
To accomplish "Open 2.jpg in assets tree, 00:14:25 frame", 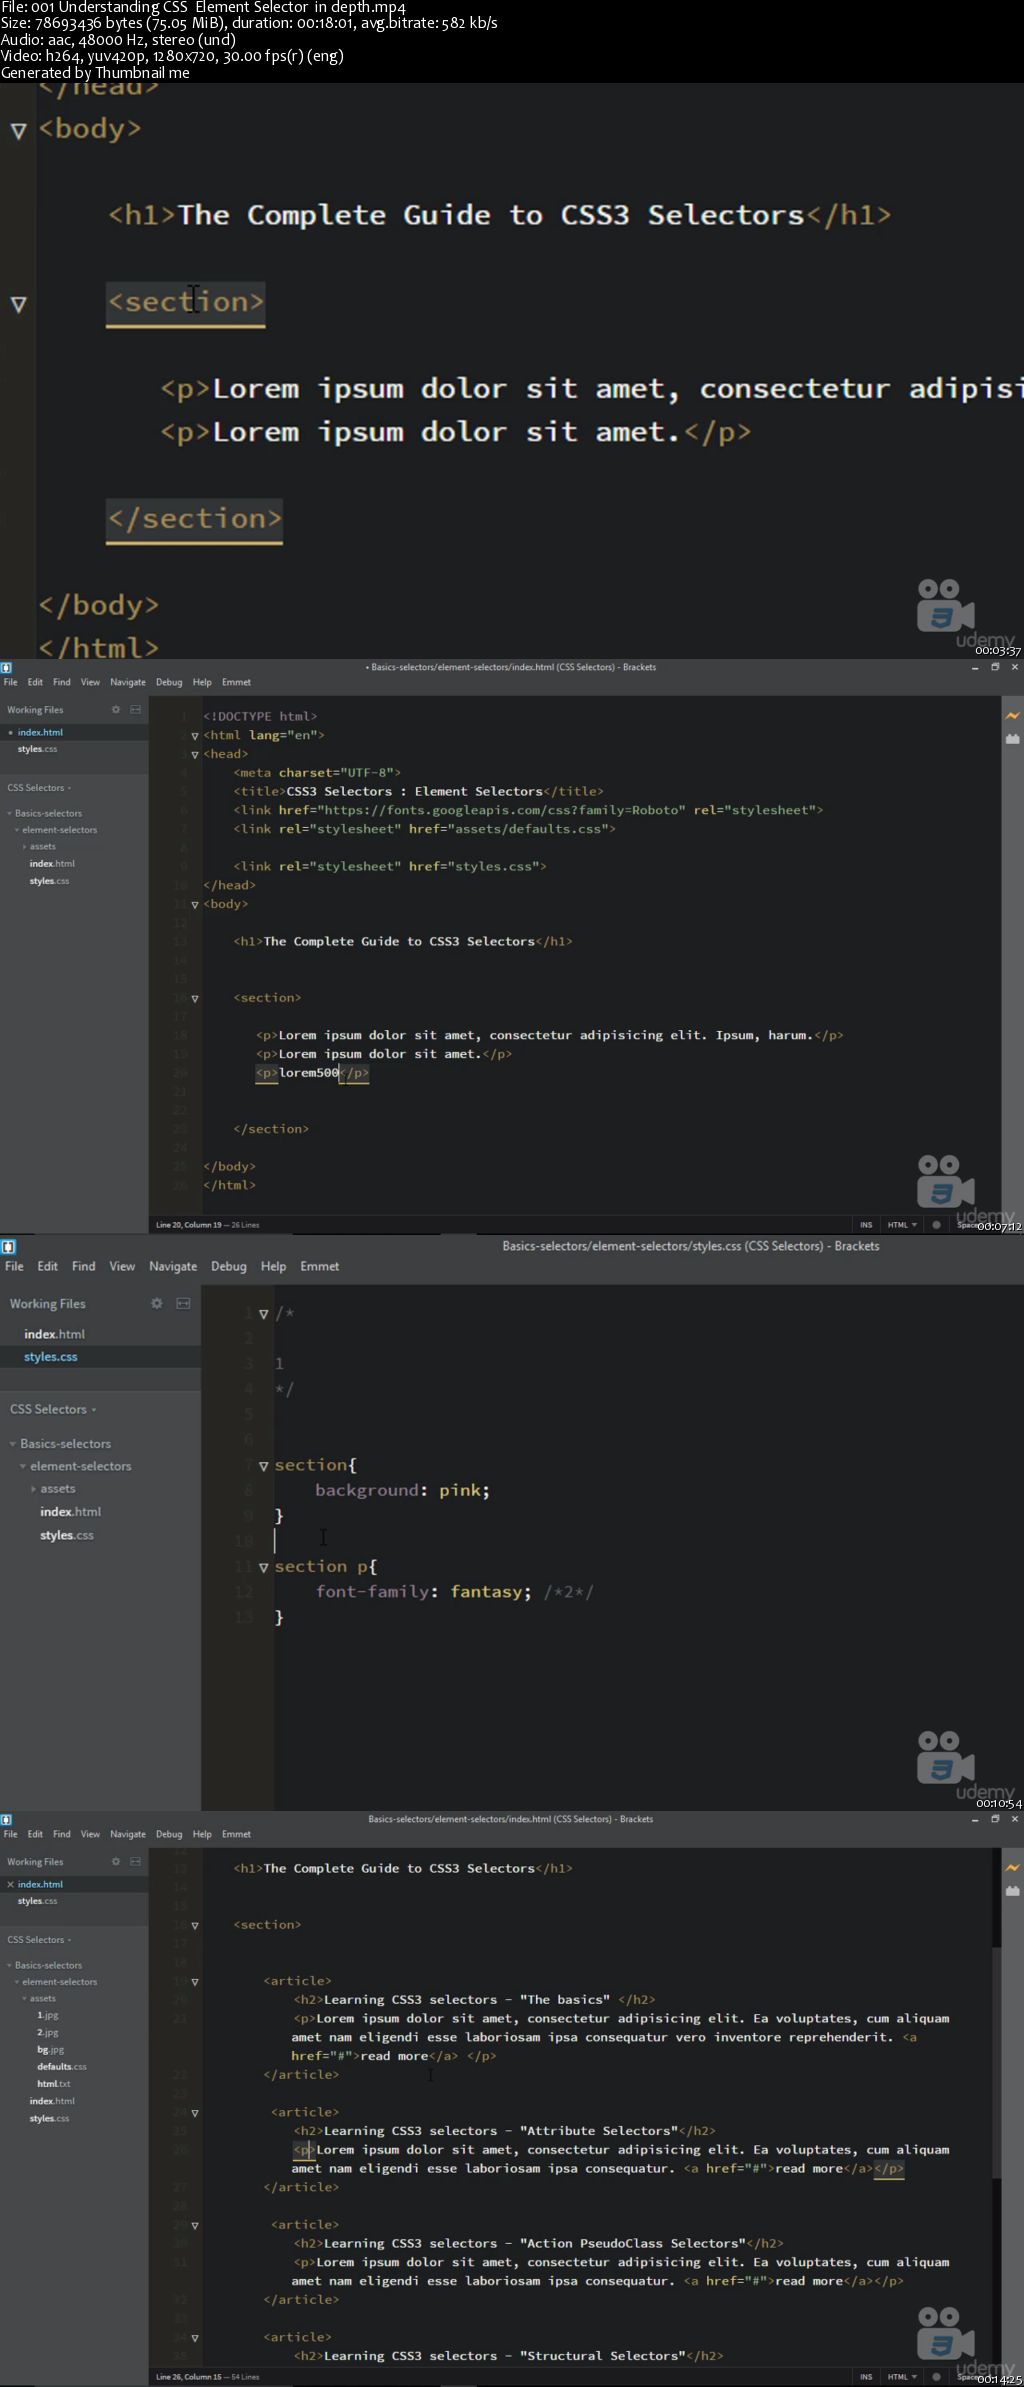I will 48,2032.
